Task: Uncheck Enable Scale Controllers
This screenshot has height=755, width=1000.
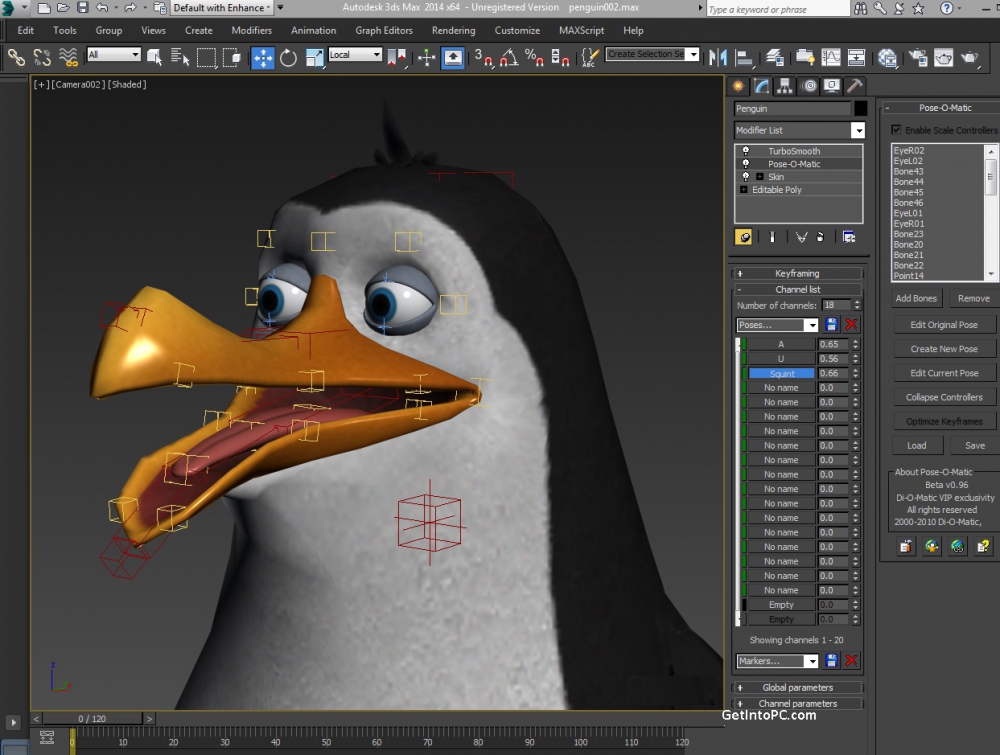Action: pos(896,130)
